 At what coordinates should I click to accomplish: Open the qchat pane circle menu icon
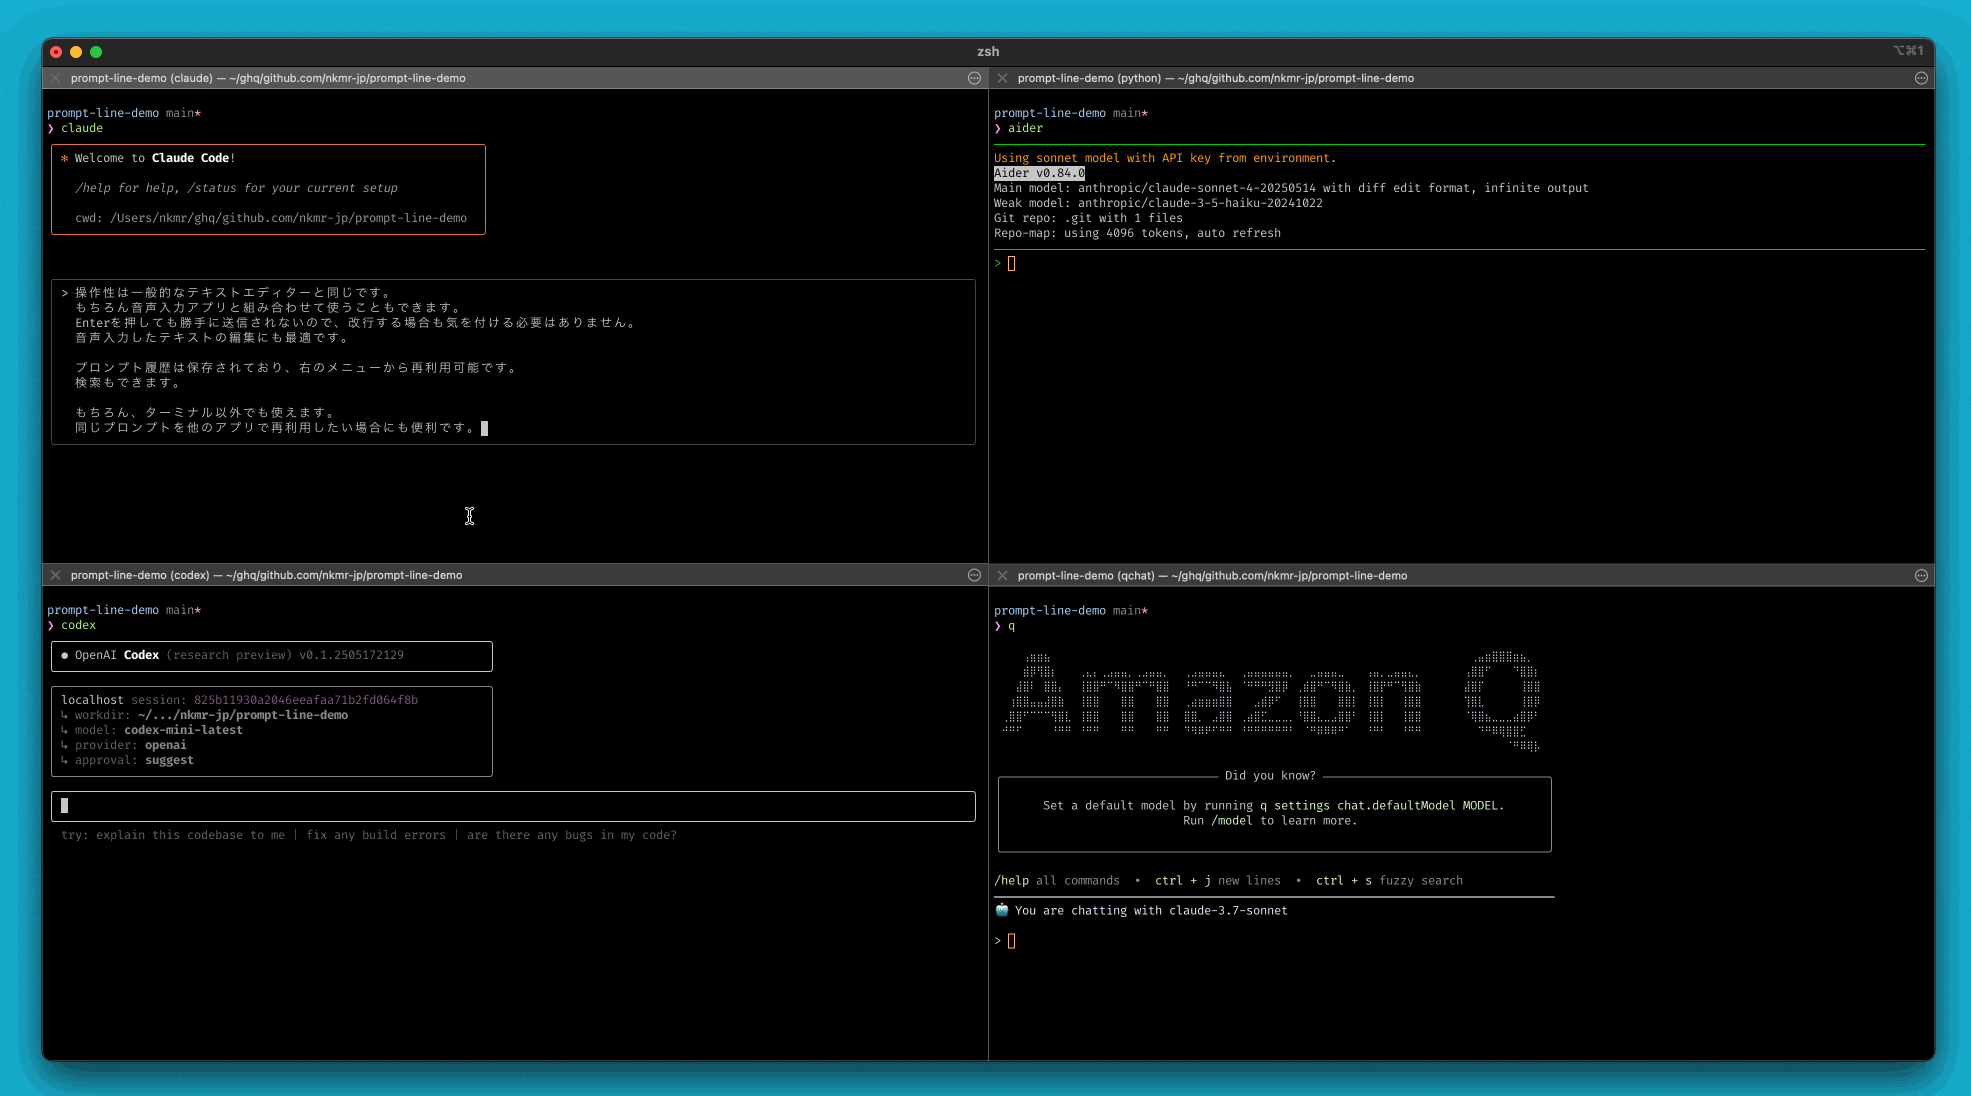1920,575
